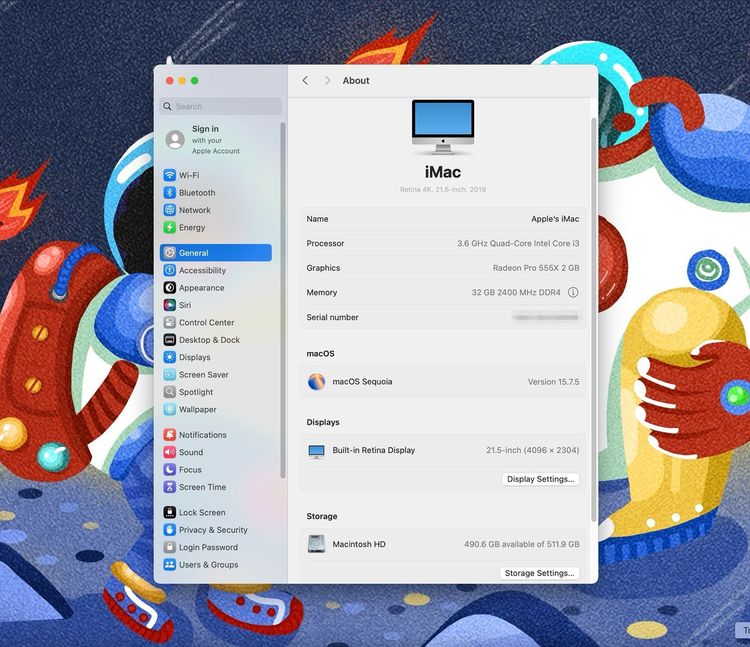Viewport: 750px width, 647px height.
Task: Open Accessibility icon in sidebar
Action: tap(169, 270)
